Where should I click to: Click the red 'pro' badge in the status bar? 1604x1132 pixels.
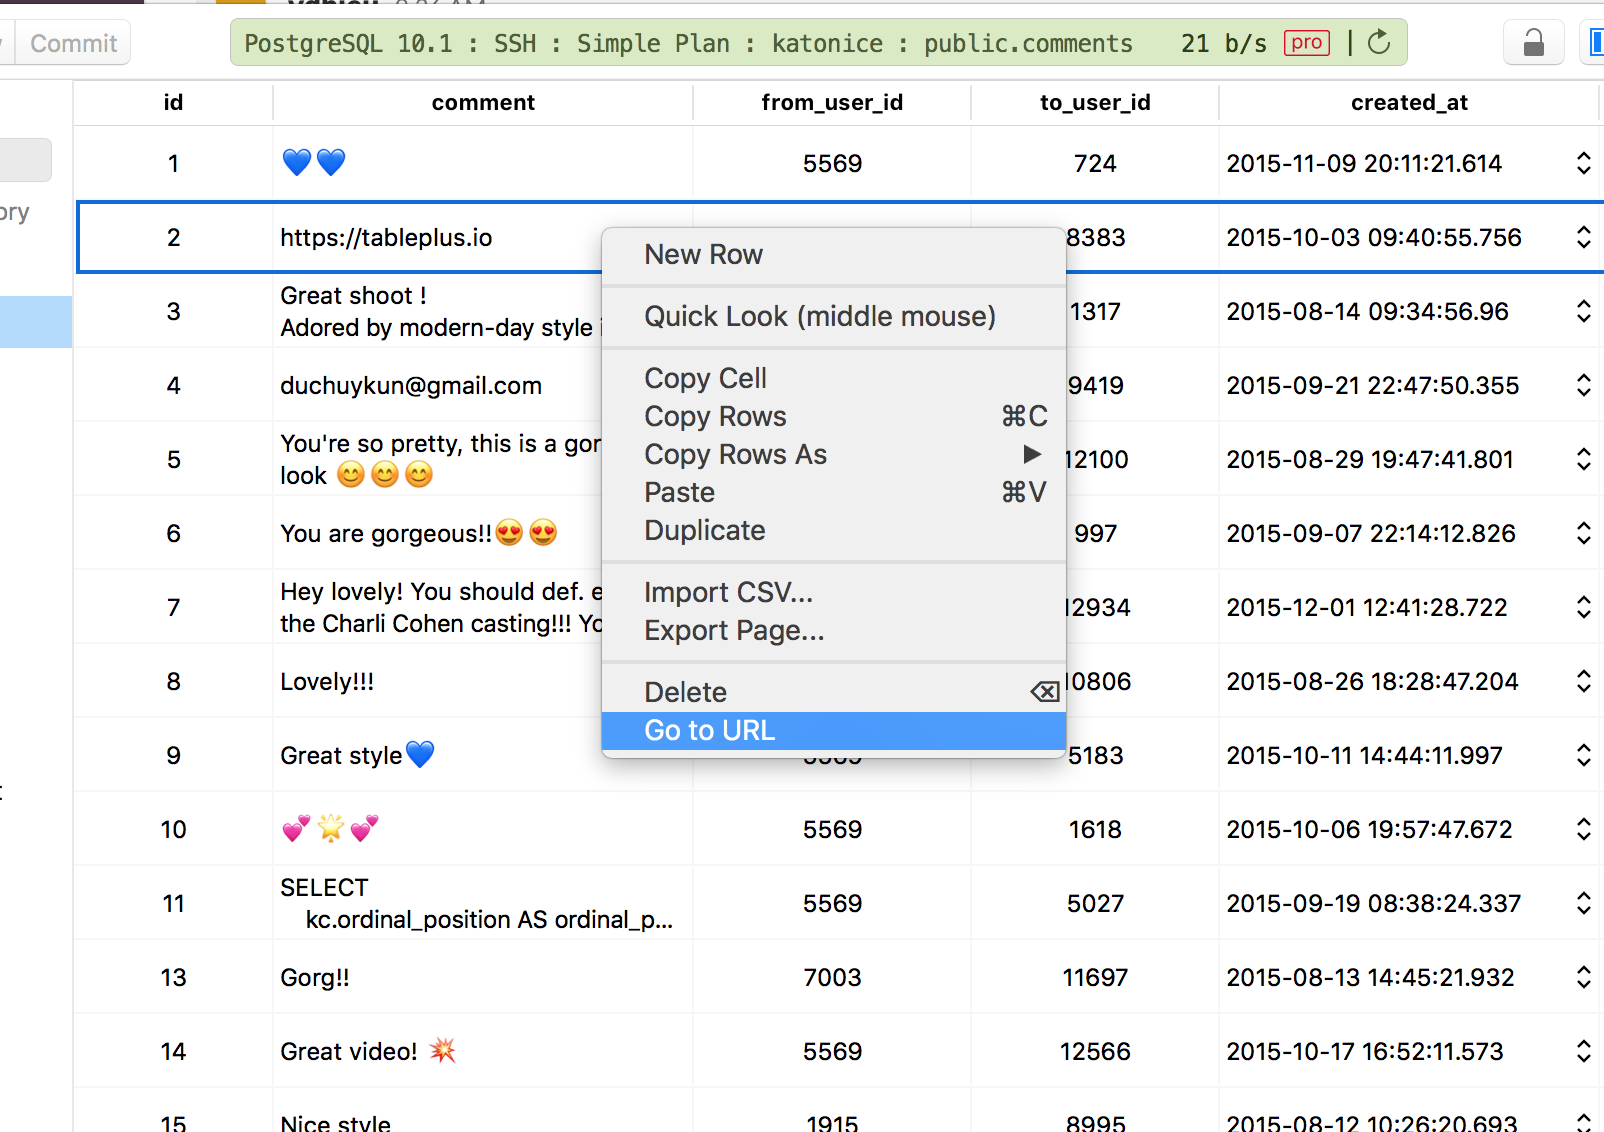coord(1306,43)
